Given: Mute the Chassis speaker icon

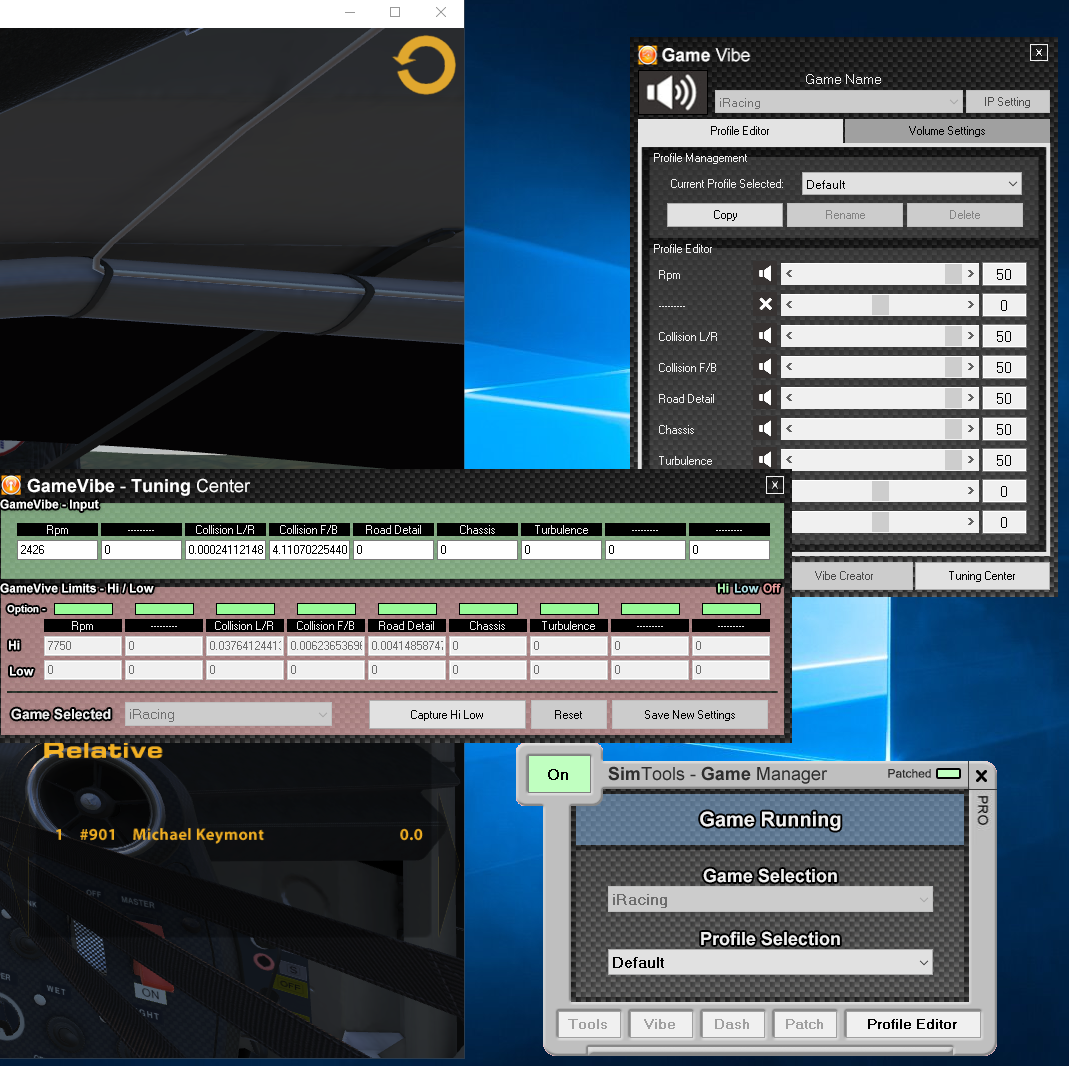Looking at the screenshot, I should click(765, 429).
